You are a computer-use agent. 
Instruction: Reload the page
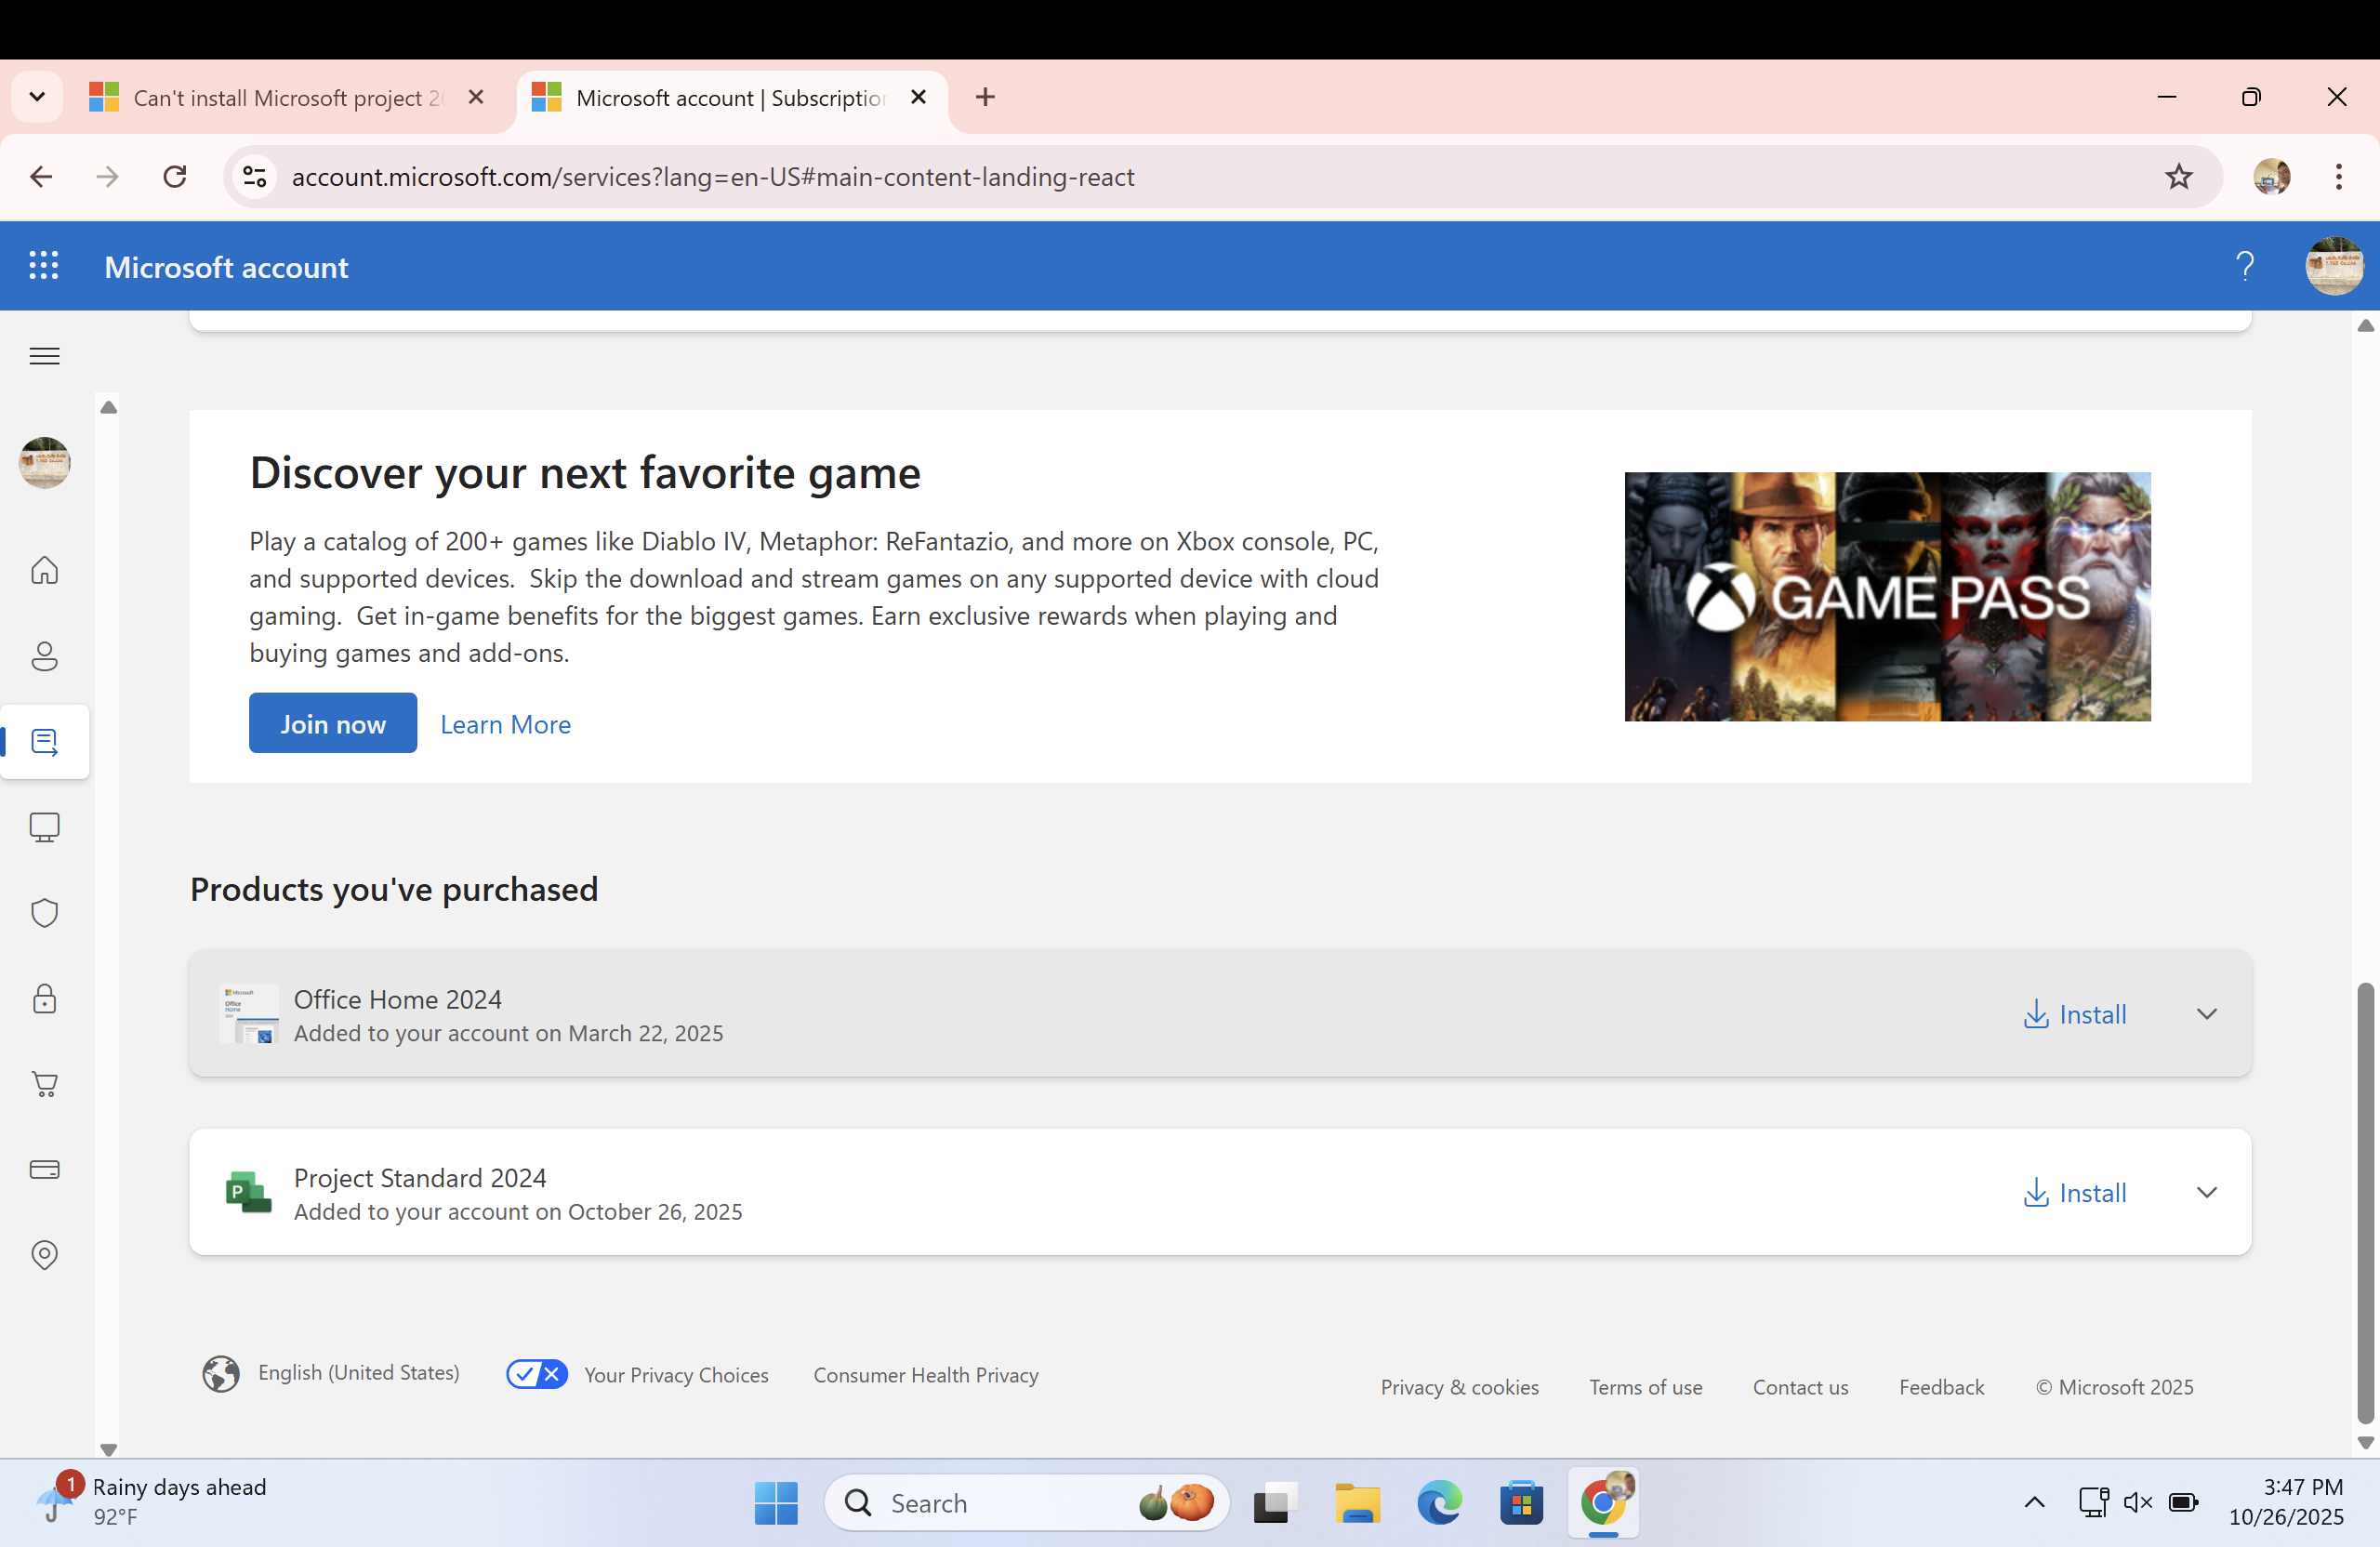[x=175, y=177]
